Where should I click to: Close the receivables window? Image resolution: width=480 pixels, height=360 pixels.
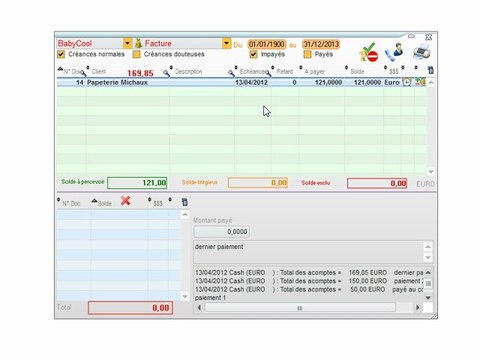tap(428, 37)
